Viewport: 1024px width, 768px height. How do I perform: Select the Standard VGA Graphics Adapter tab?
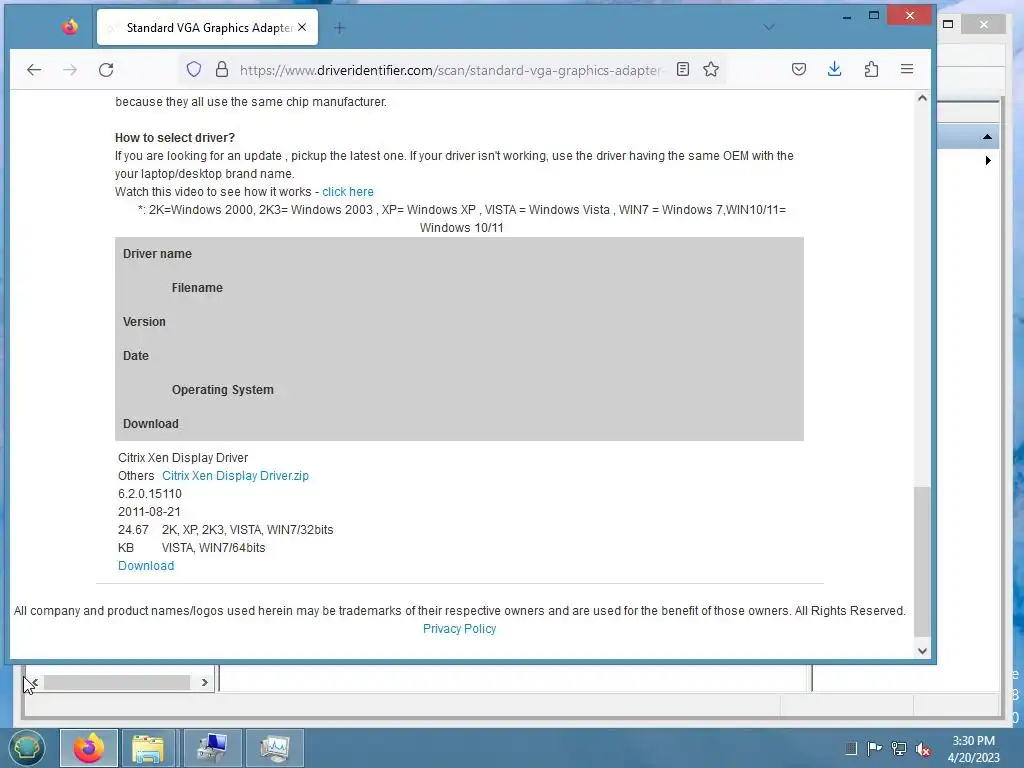(x=207, y=27)
